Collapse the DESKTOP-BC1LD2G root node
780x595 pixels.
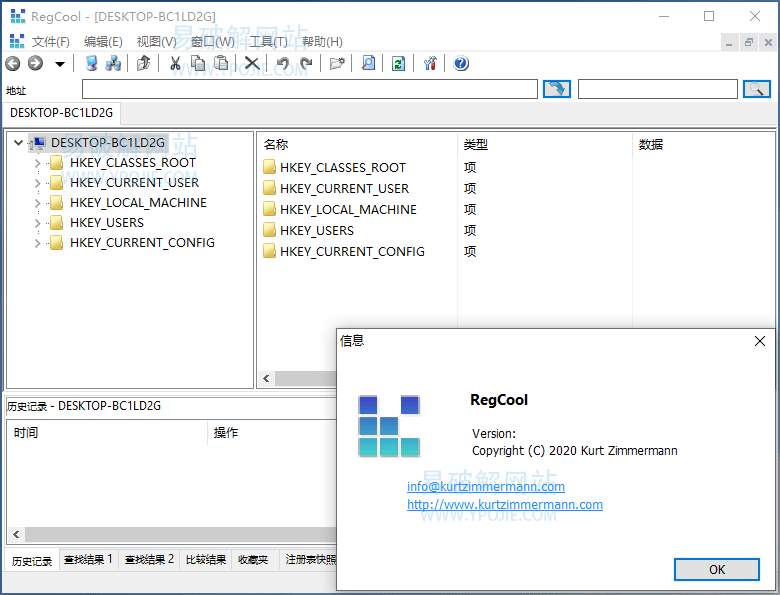18,143
